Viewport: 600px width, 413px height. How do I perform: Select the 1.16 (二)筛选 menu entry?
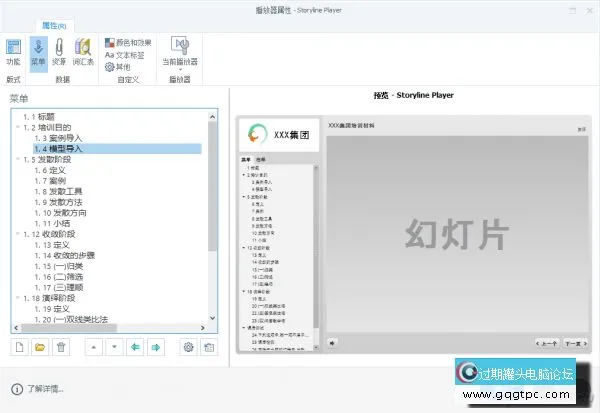click(59, 277)
